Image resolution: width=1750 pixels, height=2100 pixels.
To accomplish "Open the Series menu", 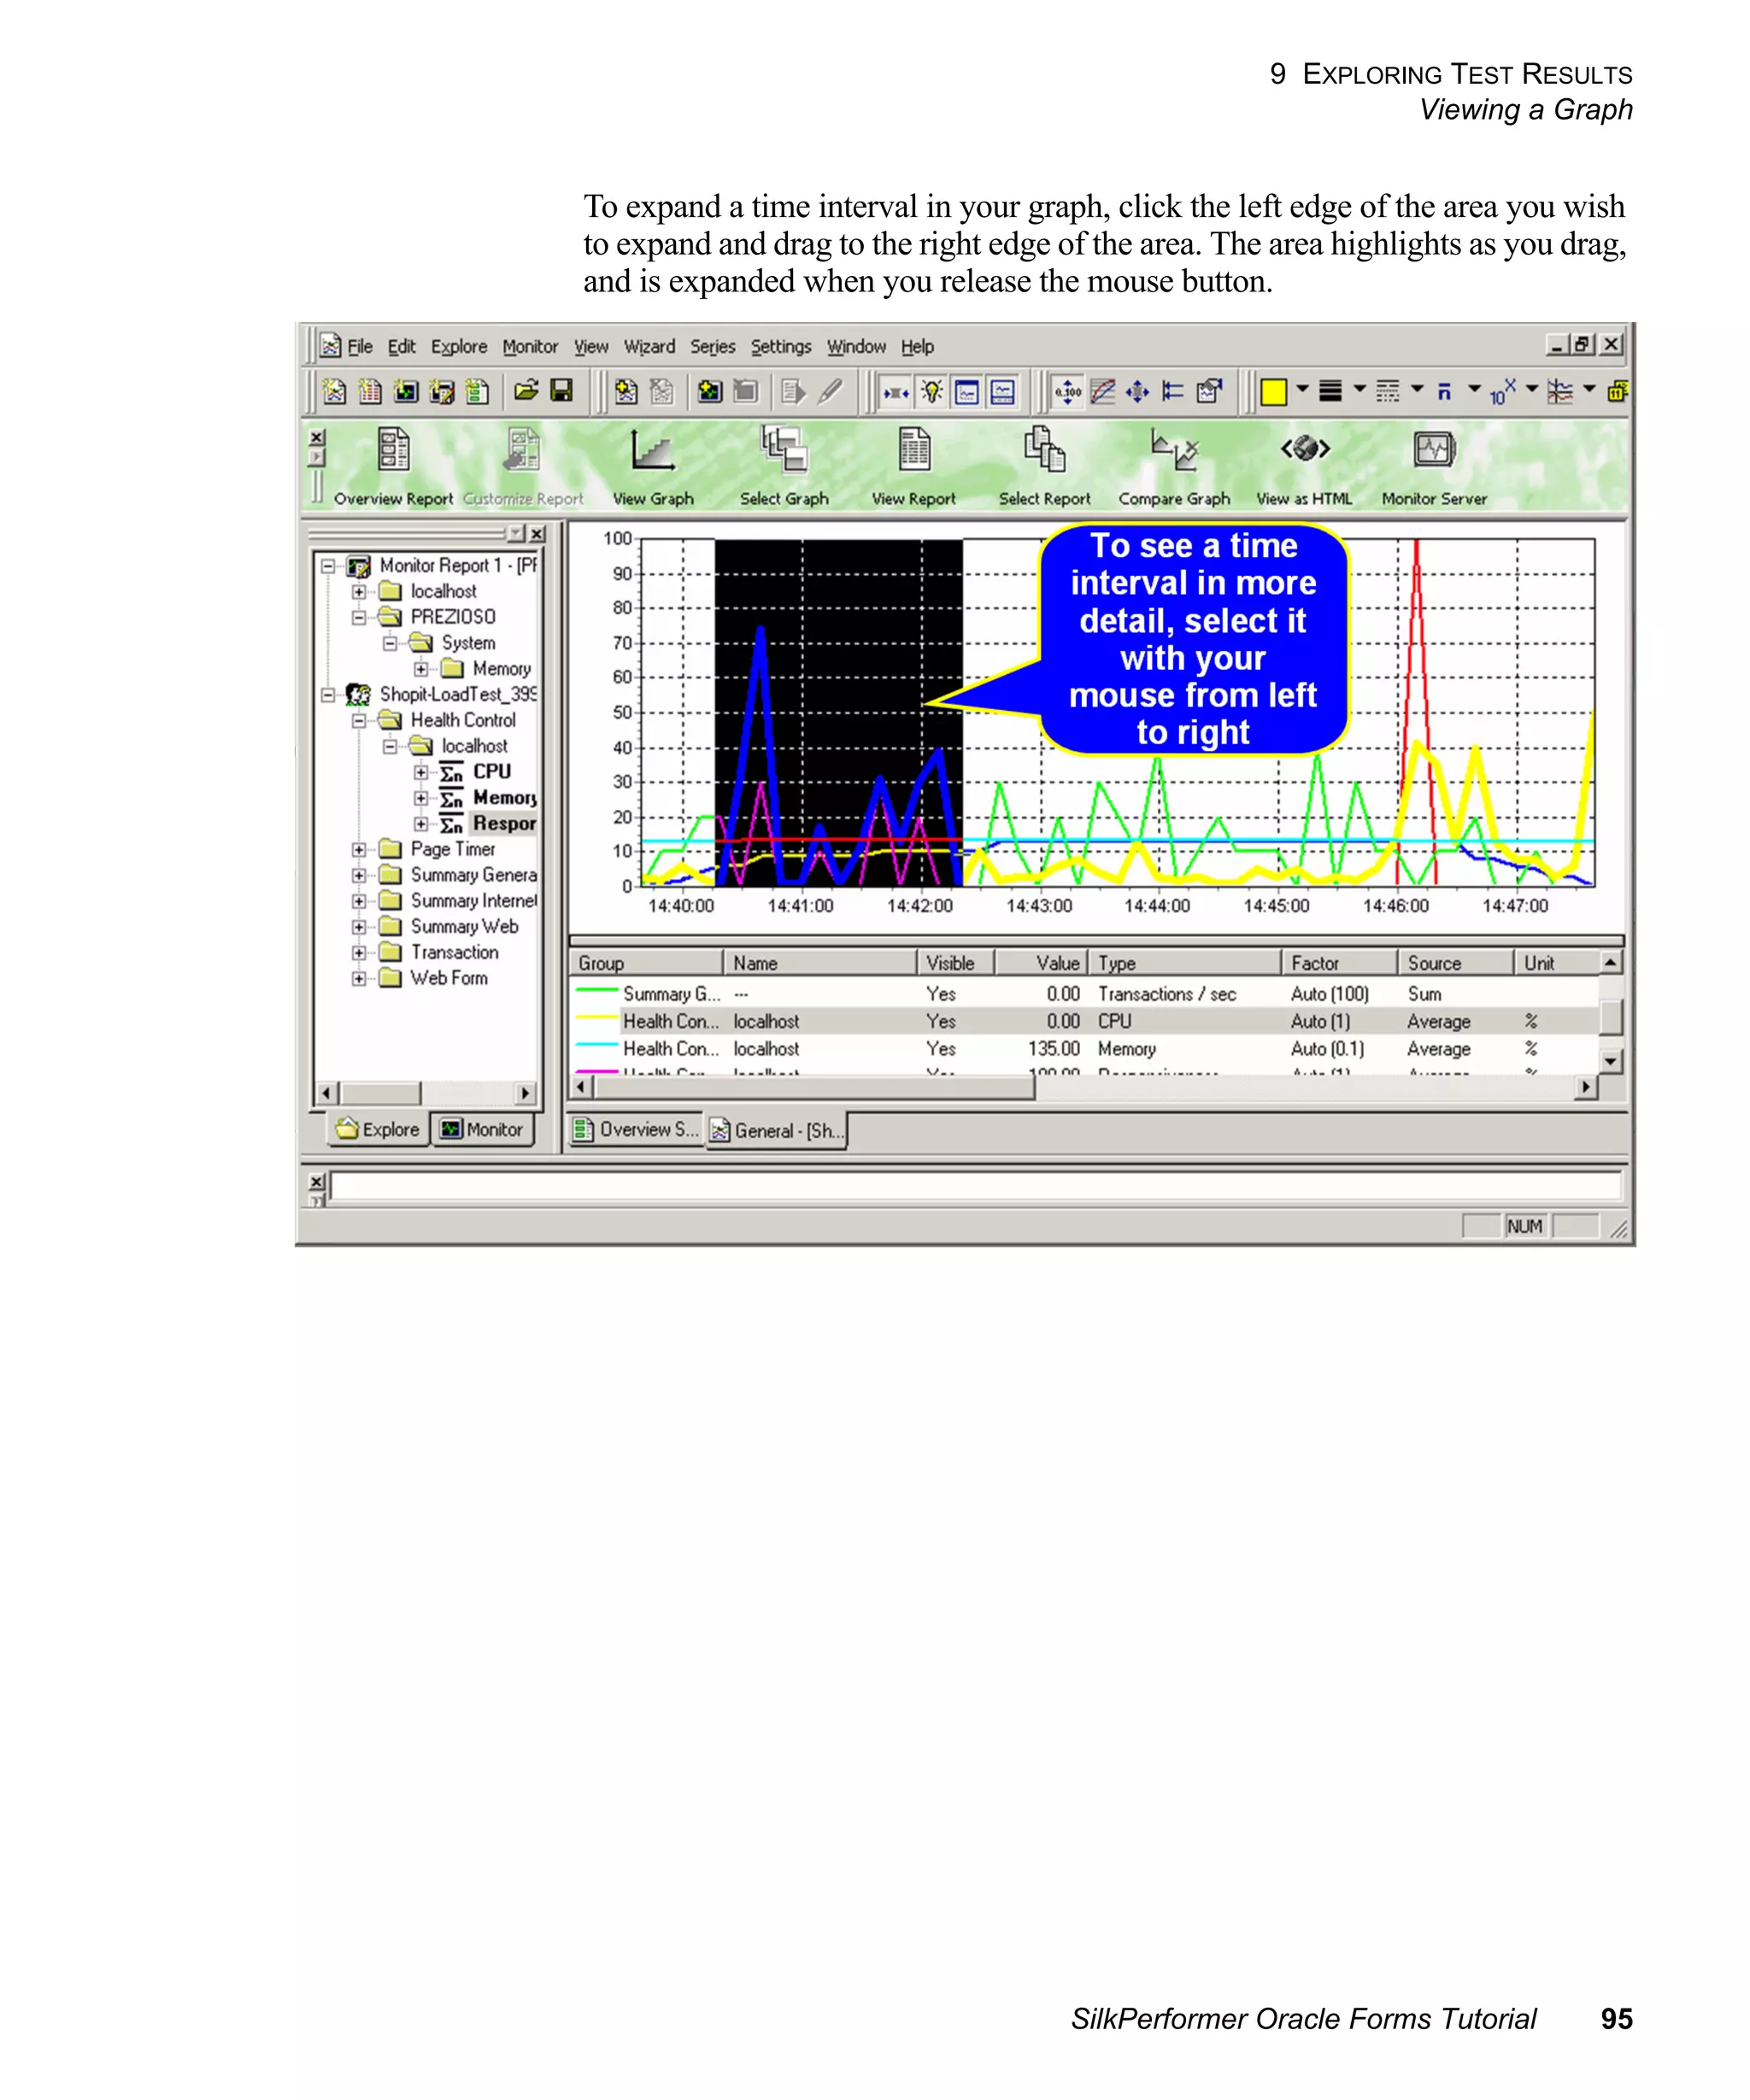I will (712, 347).
